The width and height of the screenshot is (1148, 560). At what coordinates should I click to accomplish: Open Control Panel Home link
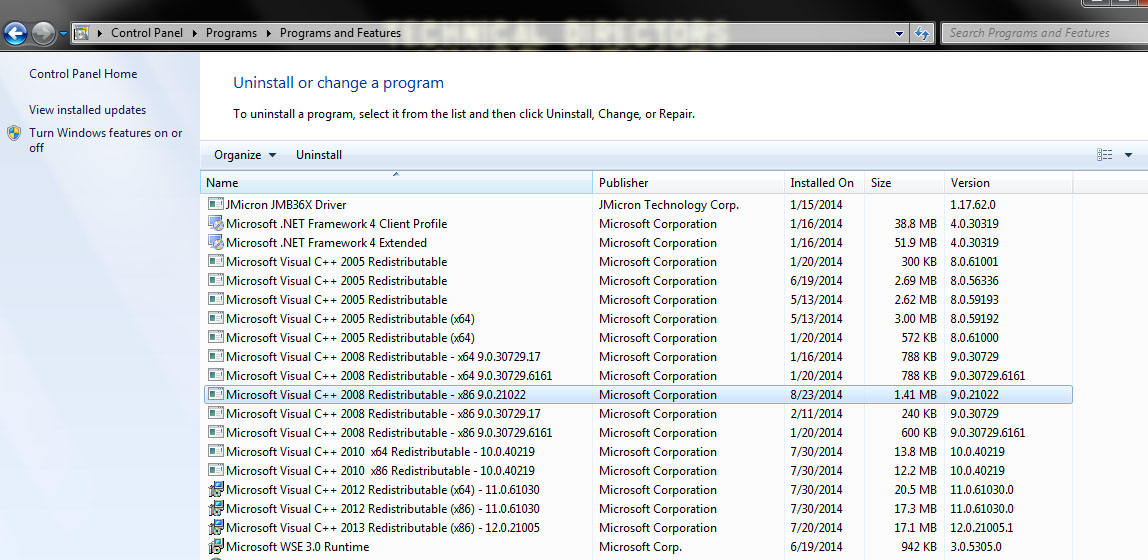tap(83, 74)
